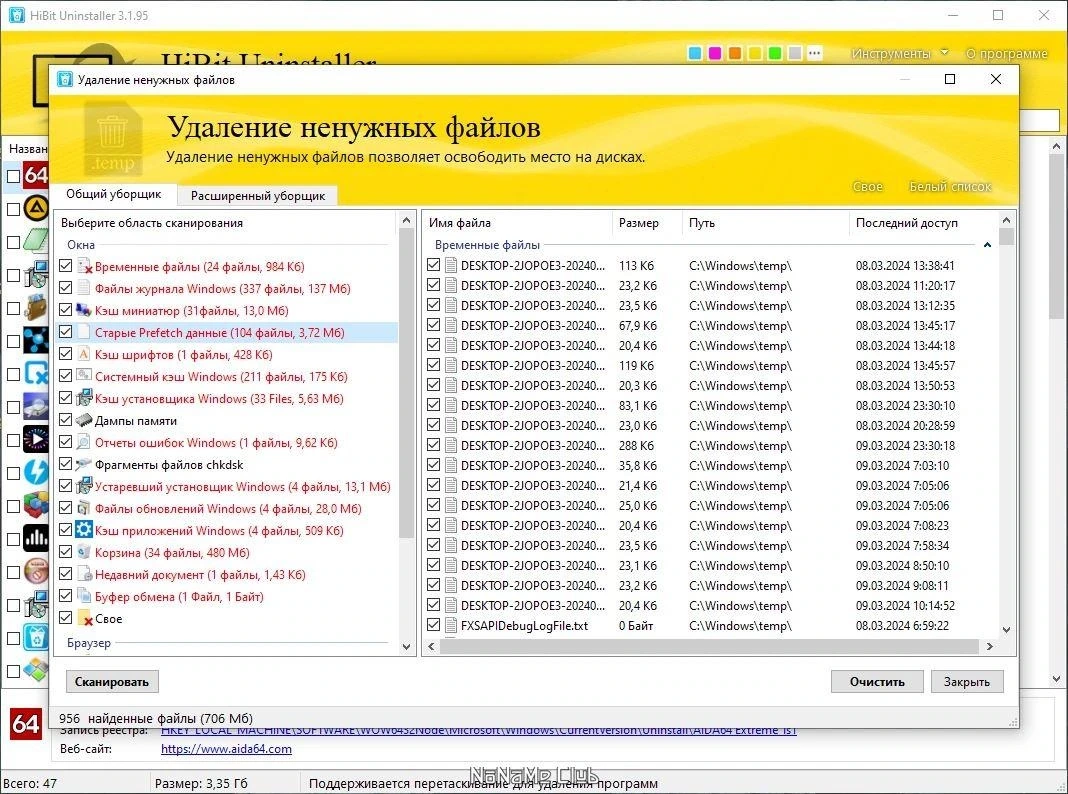This screenshot has height=794, width=1068.
Task: Click the Свое custom folder icon
Action: coord(84,618)
